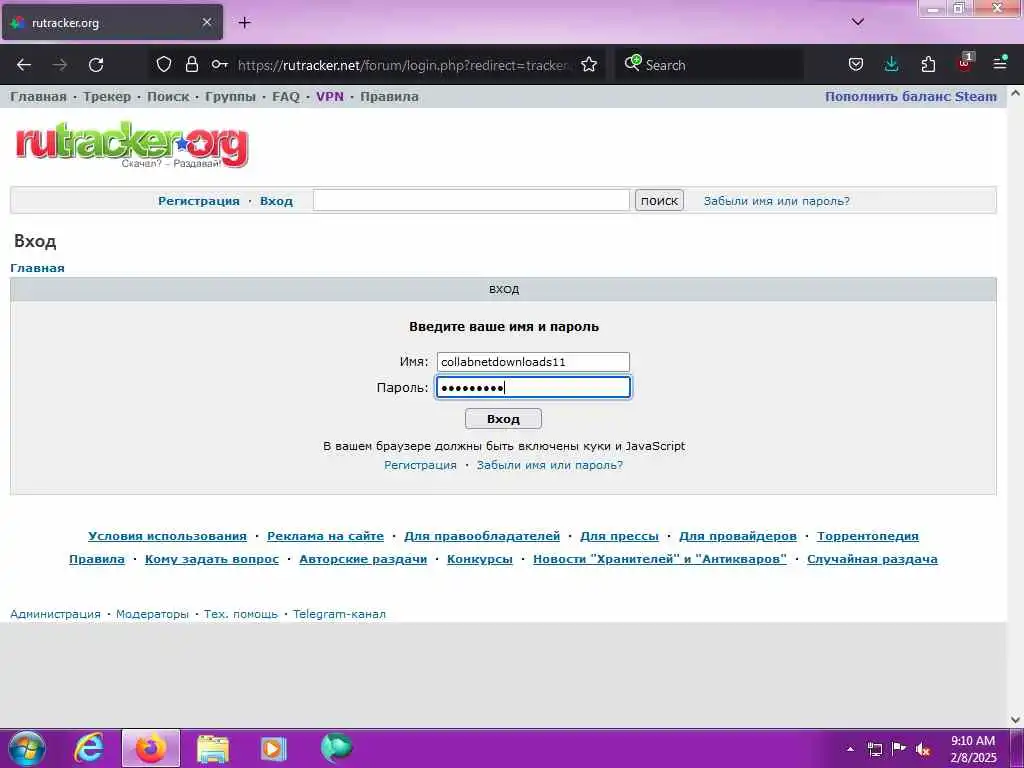Image resolution: width=1024 pixels, height=768 pixels.
Task: Open Авторские раздачи footer link
Action: coord(362,559)
